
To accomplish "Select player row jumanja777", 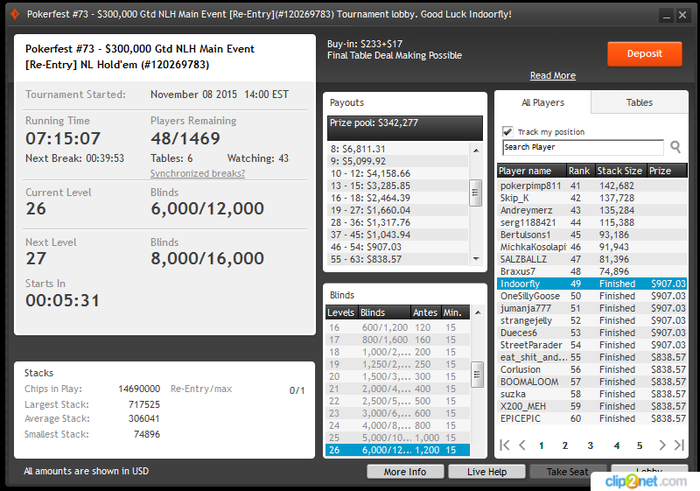I will pyautogui.click(x=592, y=308).
